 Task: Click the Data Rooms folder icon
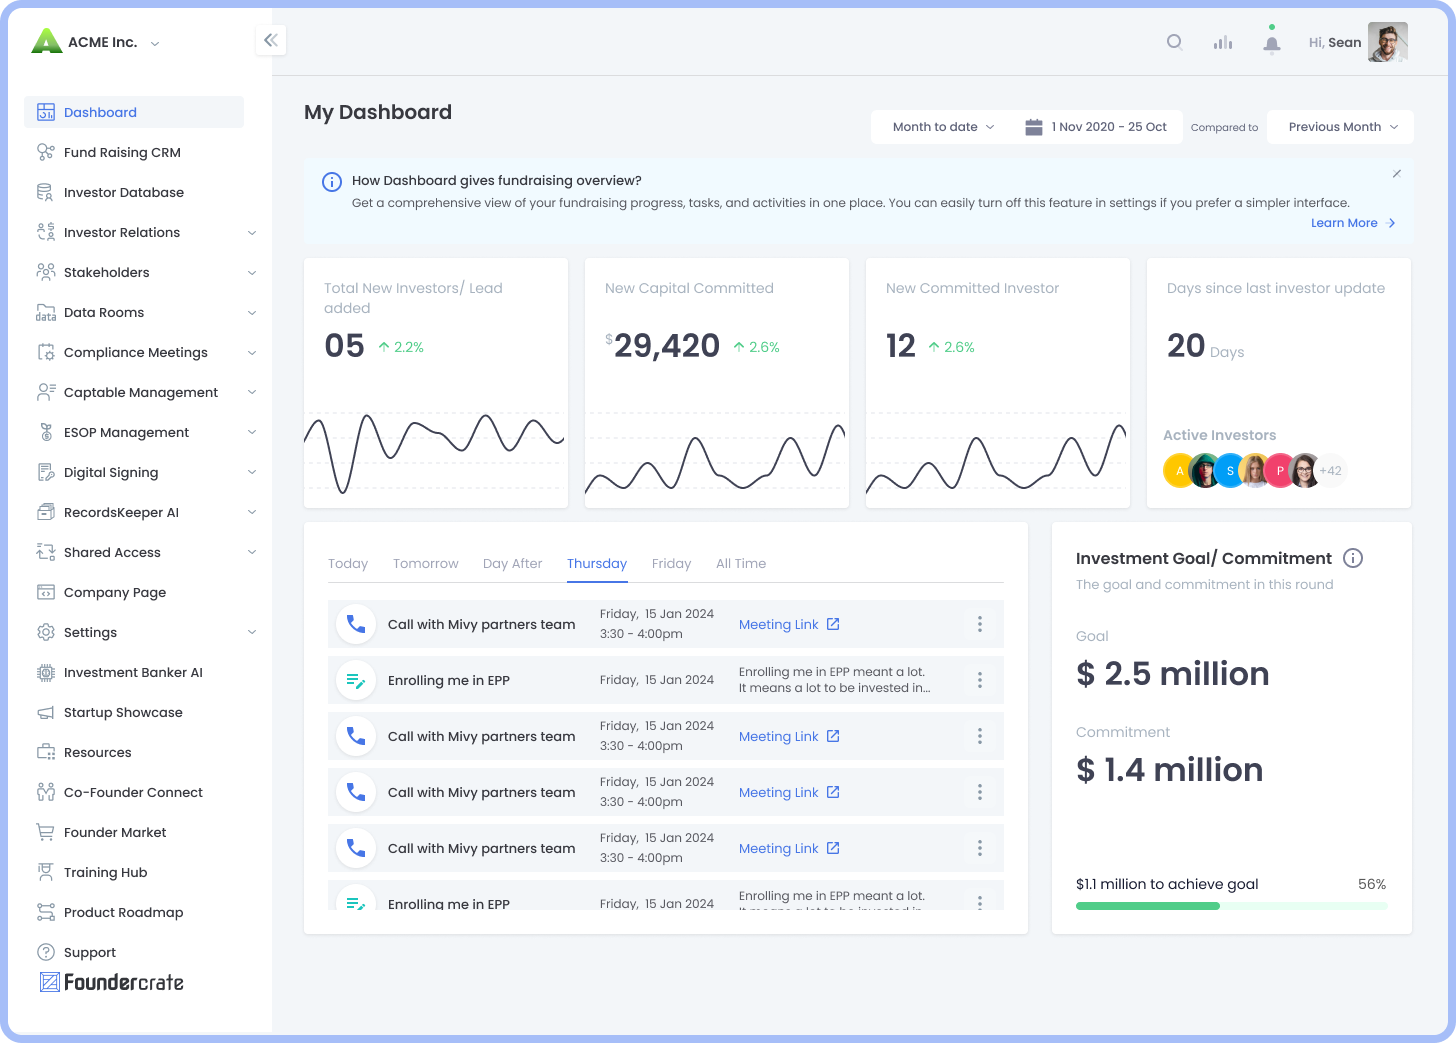tap(46, 312)
